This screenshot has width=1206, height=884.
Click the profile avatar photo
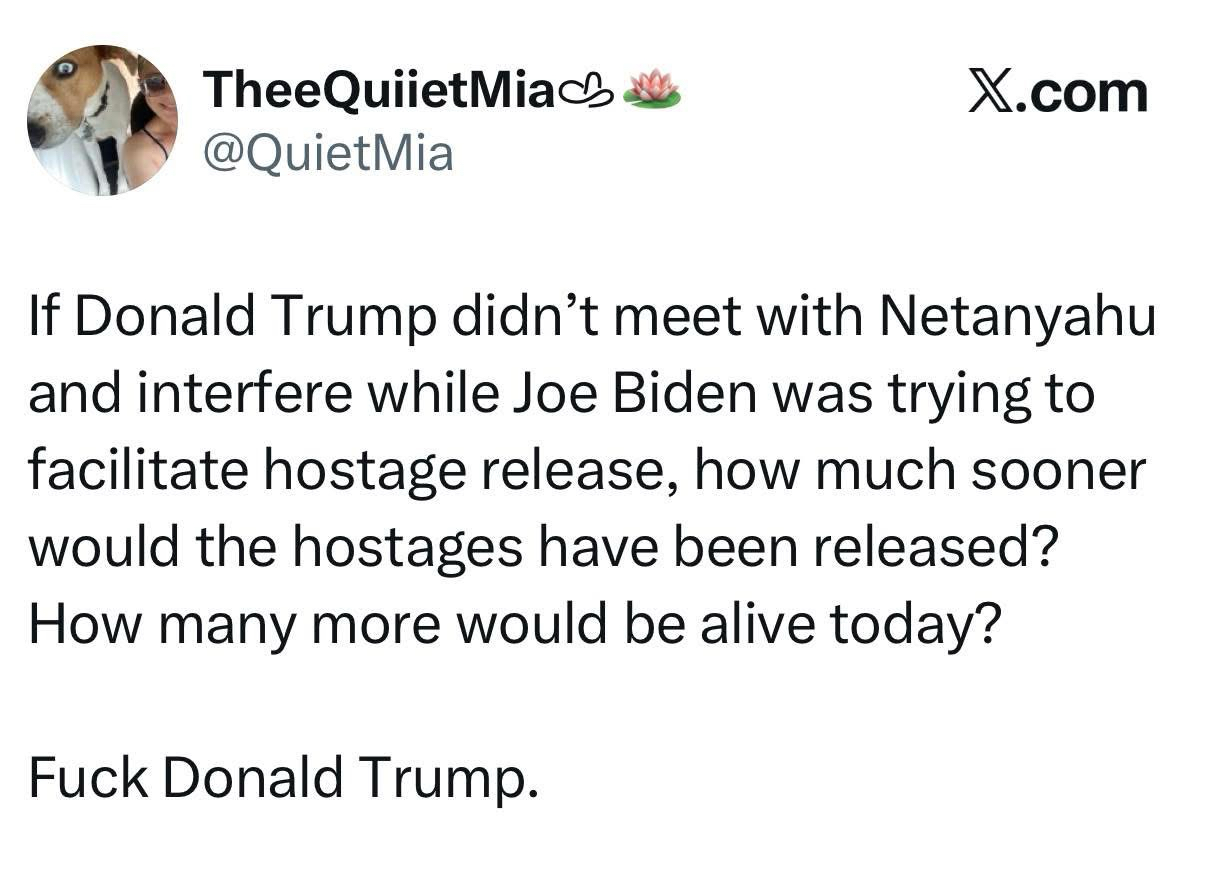coord(102,120)
